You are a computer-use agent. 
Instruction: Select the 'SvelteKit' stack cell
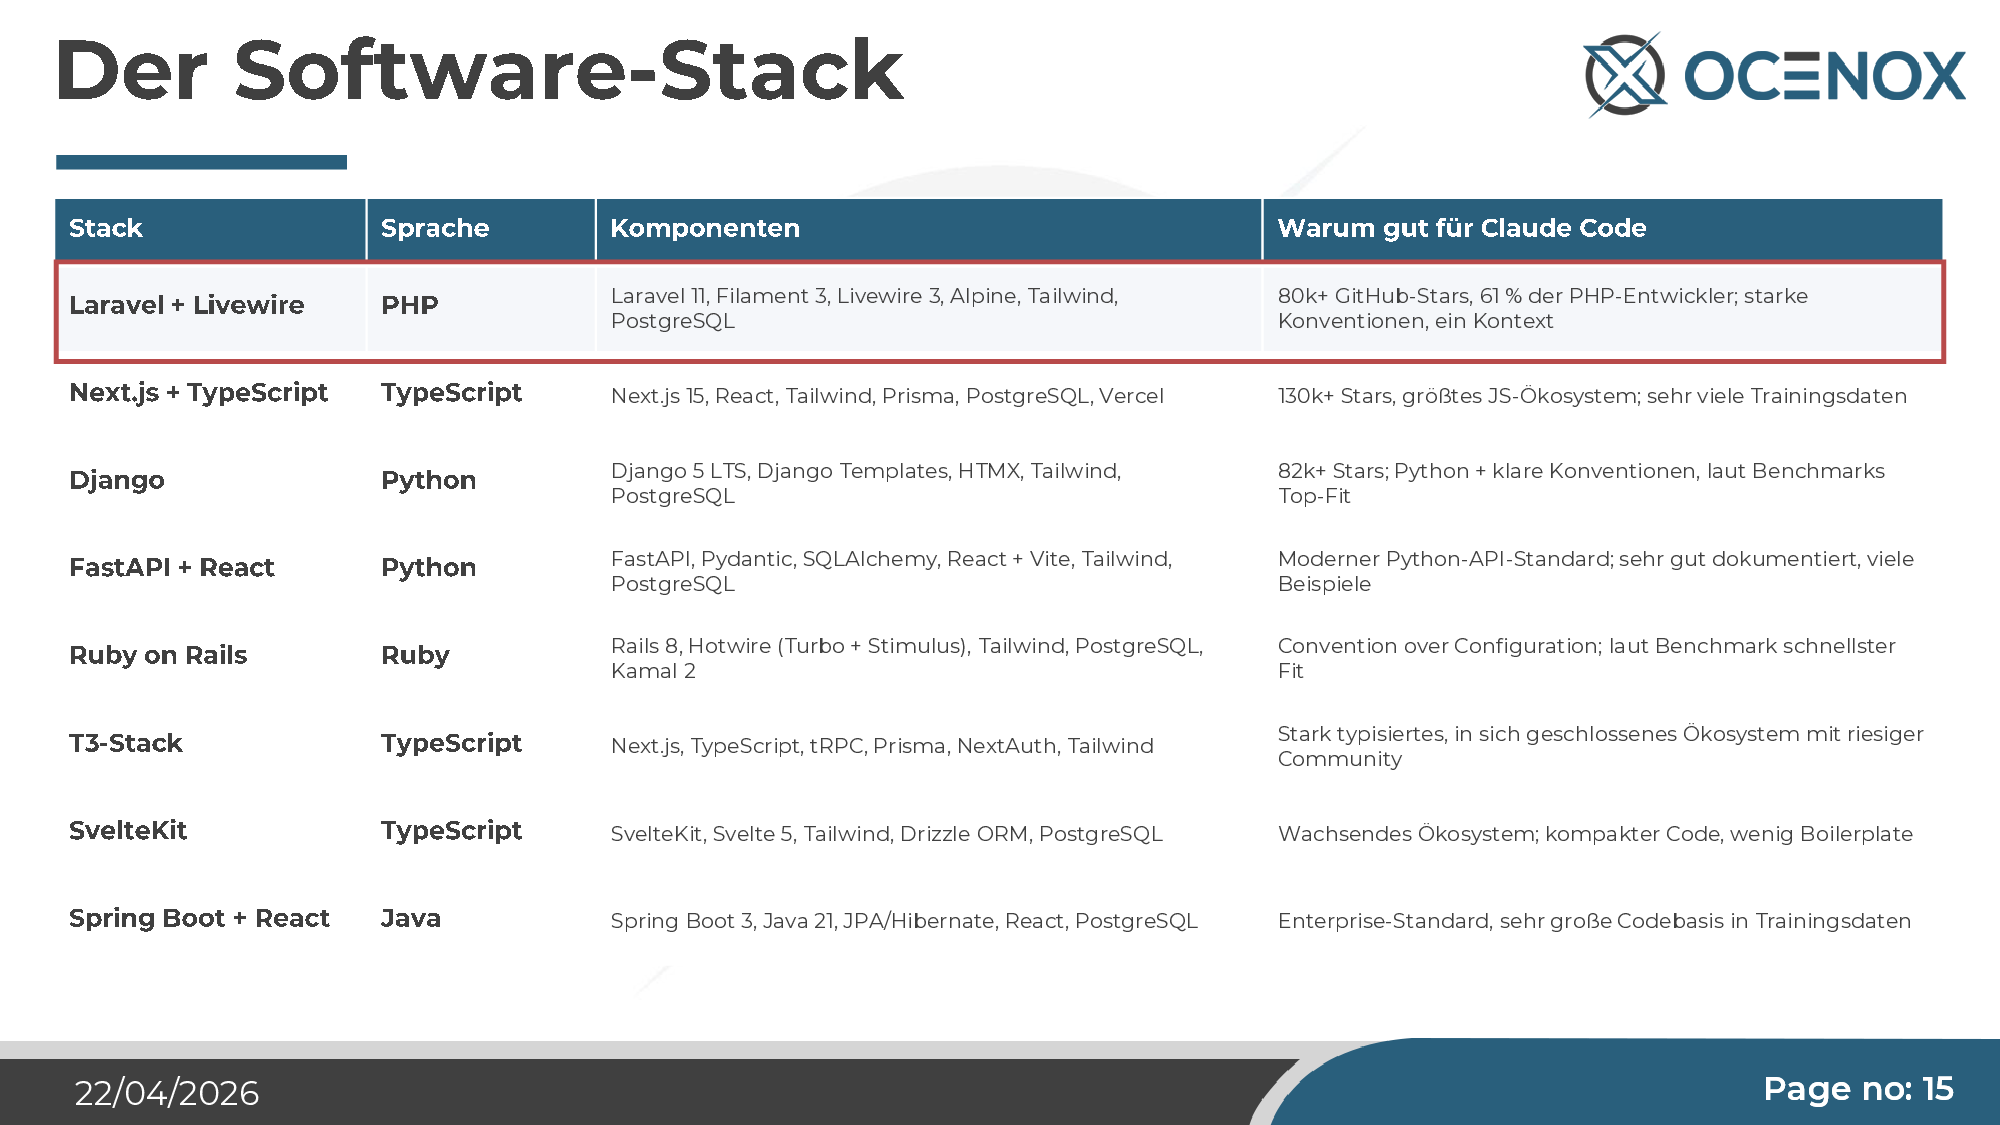pyautogui.click(x=211, y=832)
